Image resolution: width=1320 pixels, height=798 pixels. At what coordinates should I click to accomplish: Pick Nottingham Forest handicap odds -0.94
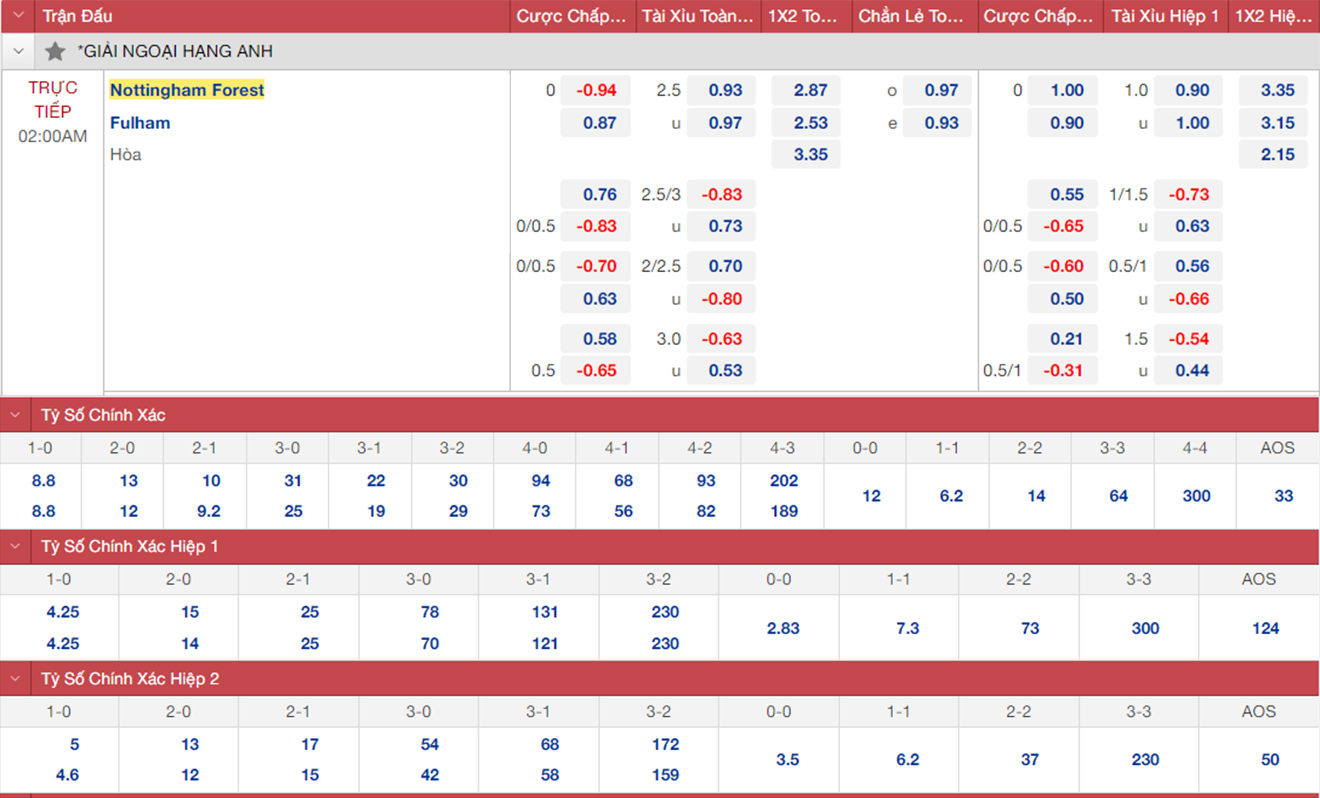[596, 90]
